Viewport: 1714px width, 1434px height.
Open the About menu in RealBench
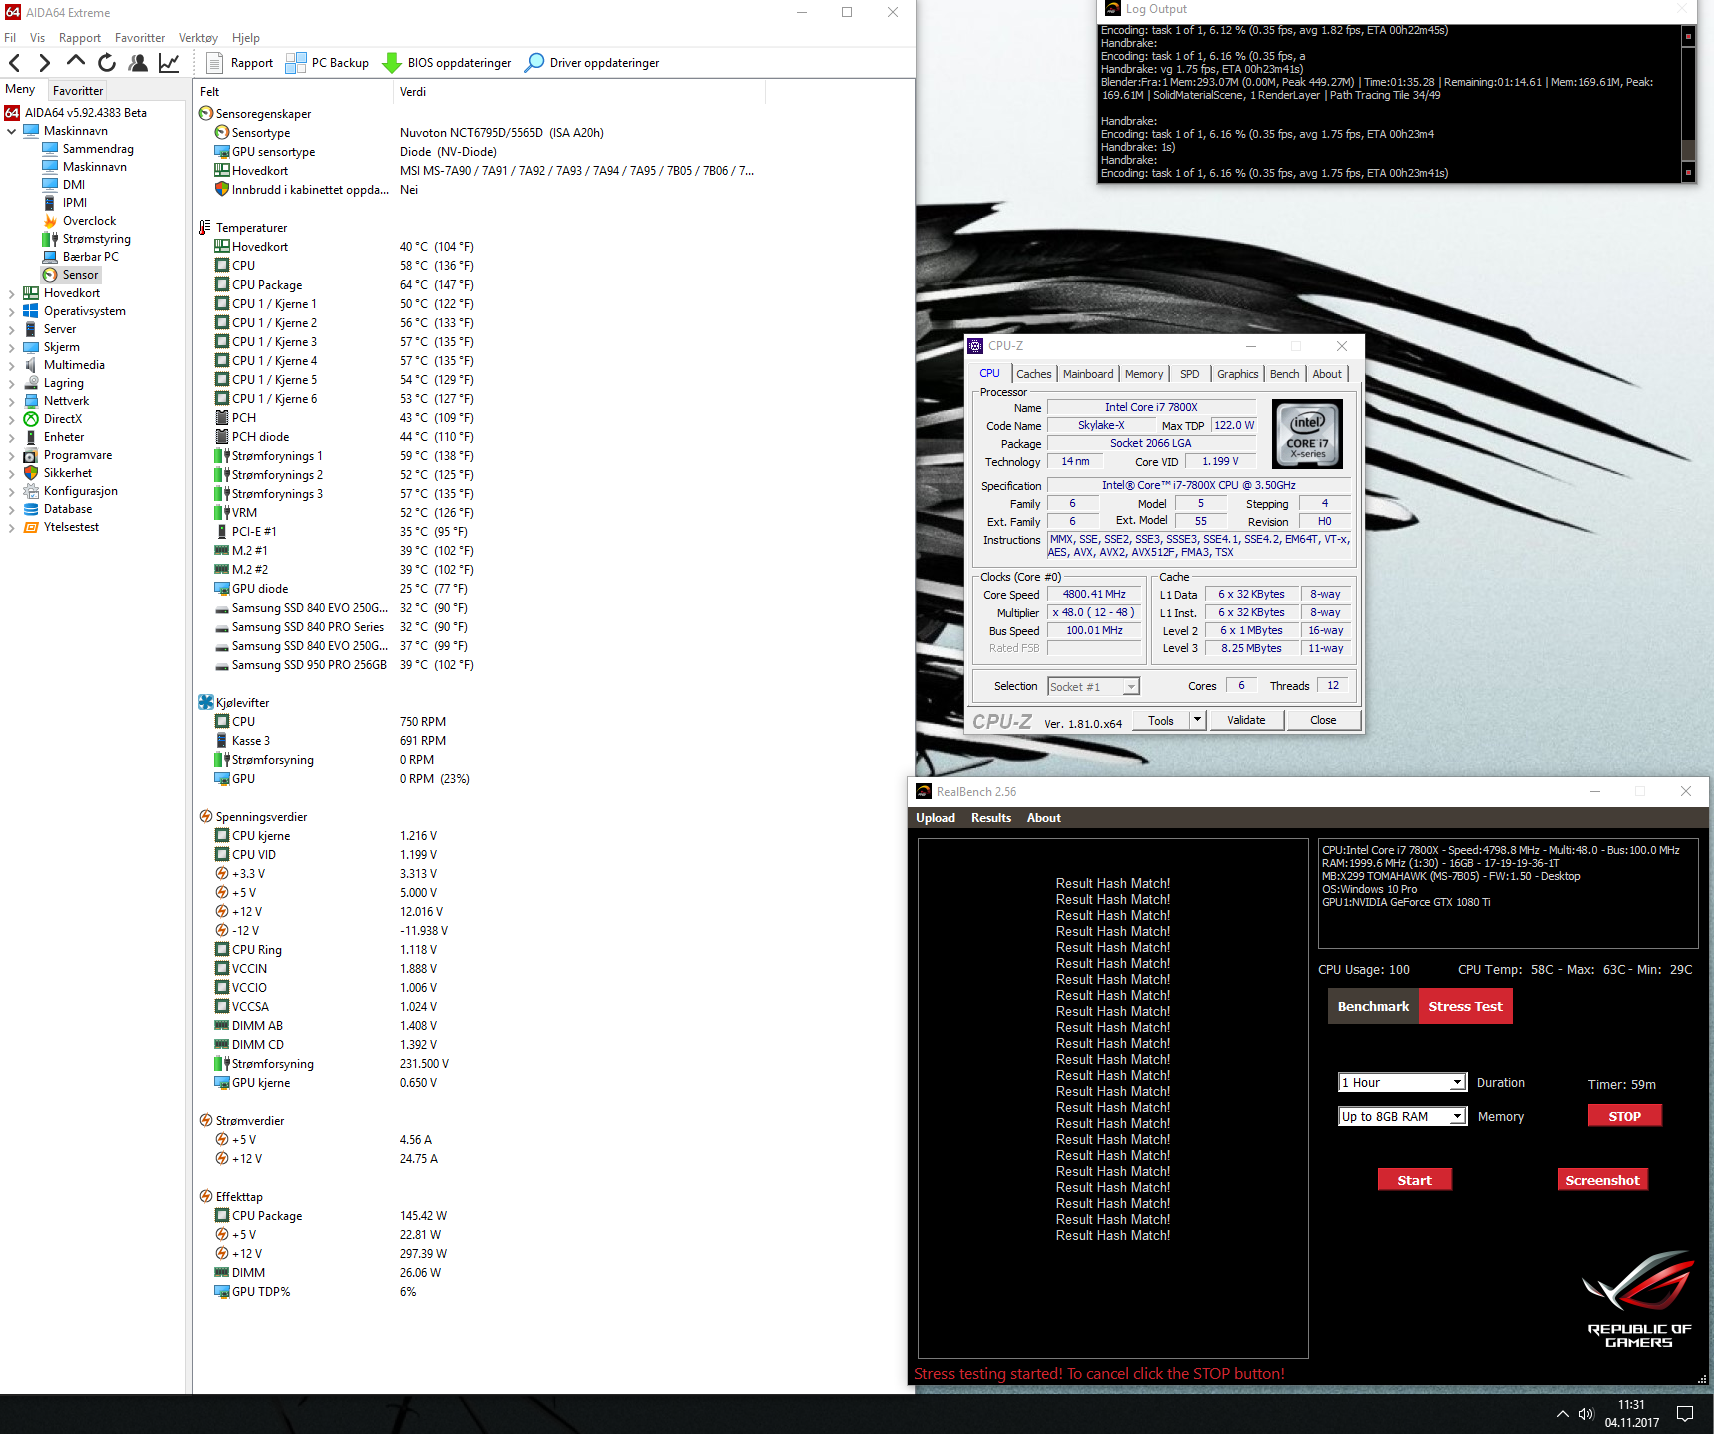(1043, 818)
